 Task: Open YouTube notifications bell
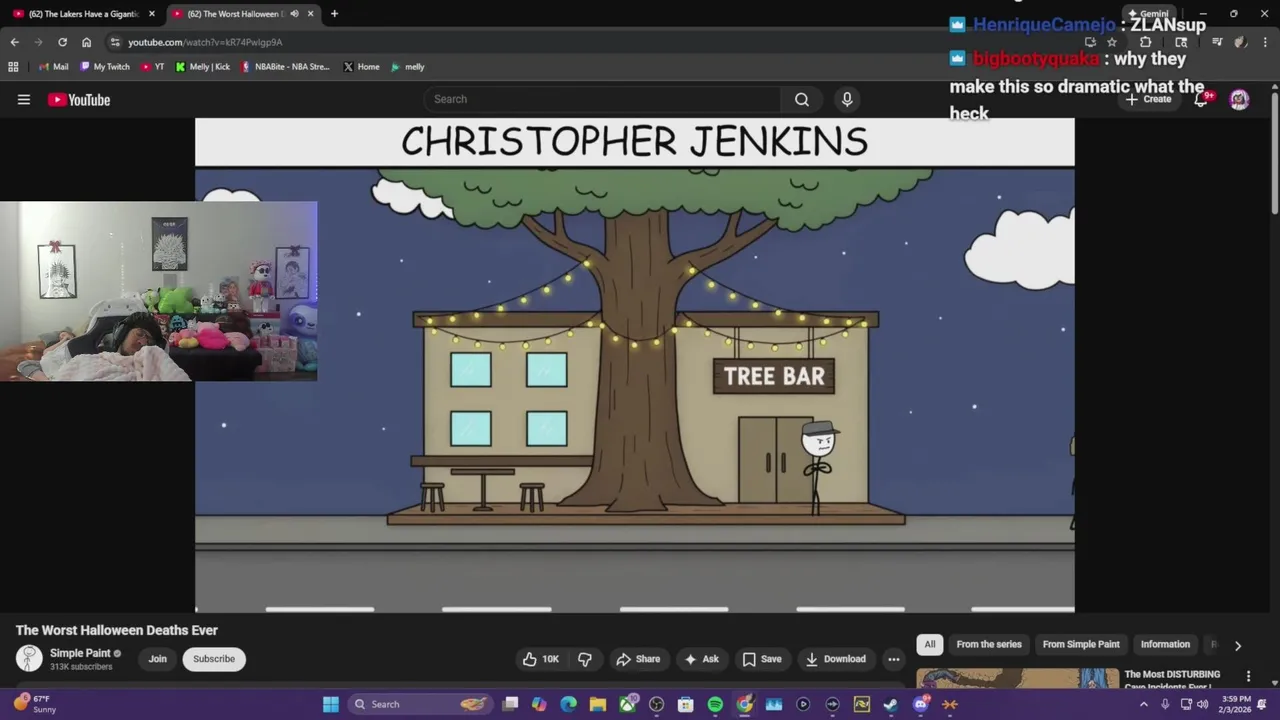(x=1201, y=99)
